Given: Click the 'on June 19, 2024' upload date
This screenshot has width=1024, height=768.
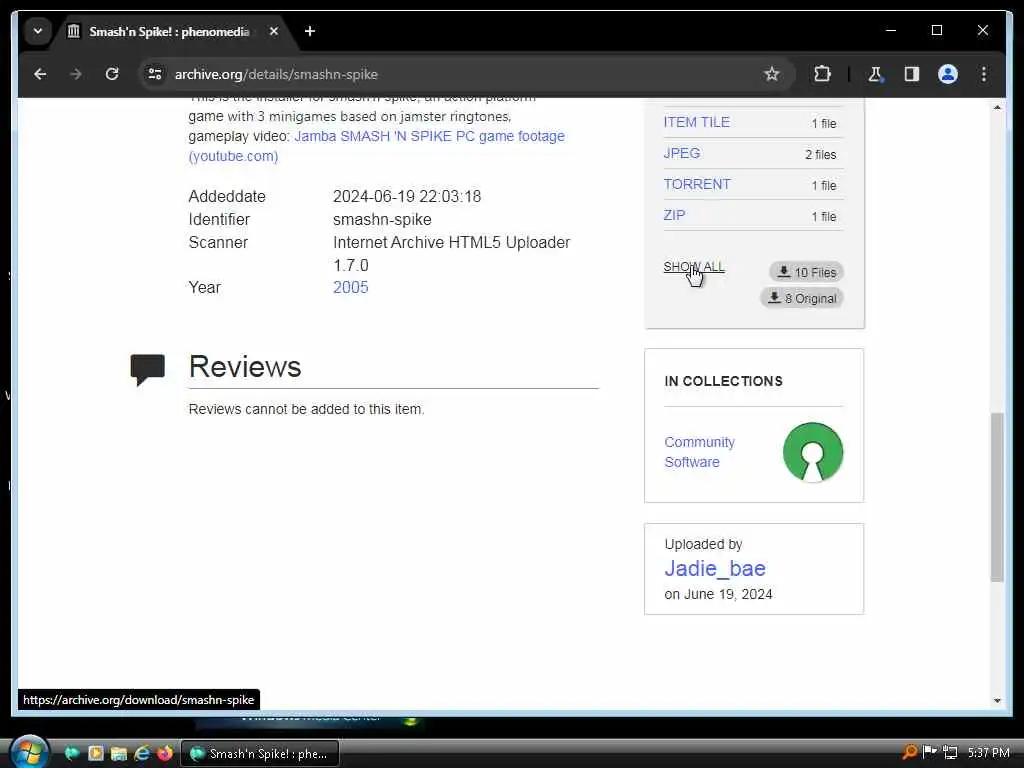Looking at the screenshot, I should coord(718,594).
